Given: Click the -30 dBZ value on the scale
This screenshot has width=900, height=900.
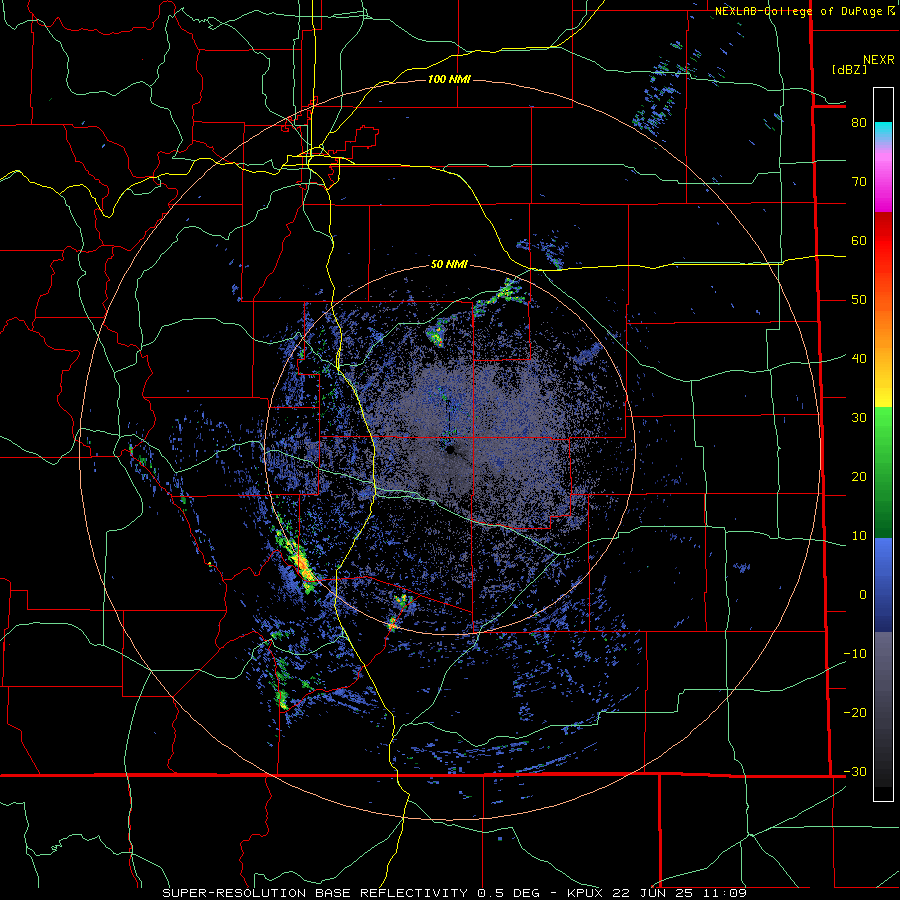Looking at the screenshot, I should 855,772.
